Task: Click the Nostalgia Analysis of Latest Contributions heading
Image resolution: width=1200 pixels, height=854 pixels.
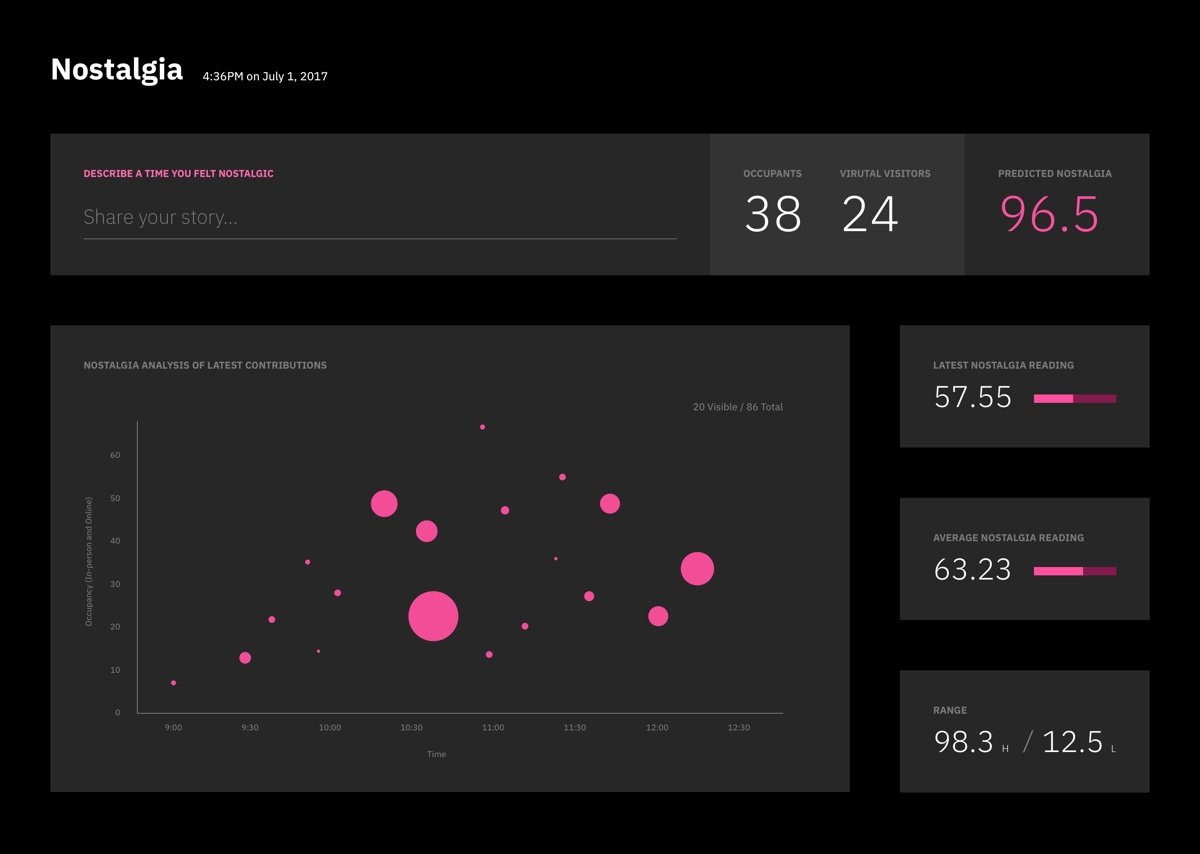Action: pyautogui.click(x=205, y=365)
